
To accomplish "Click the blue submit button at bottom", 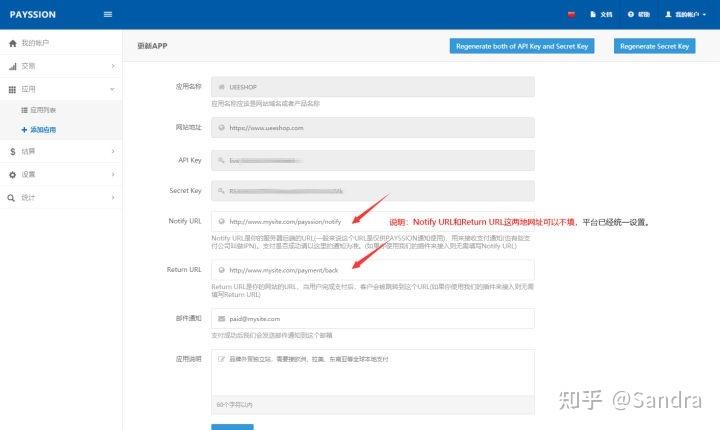I will pyautogui.click(x=232, y=427).
